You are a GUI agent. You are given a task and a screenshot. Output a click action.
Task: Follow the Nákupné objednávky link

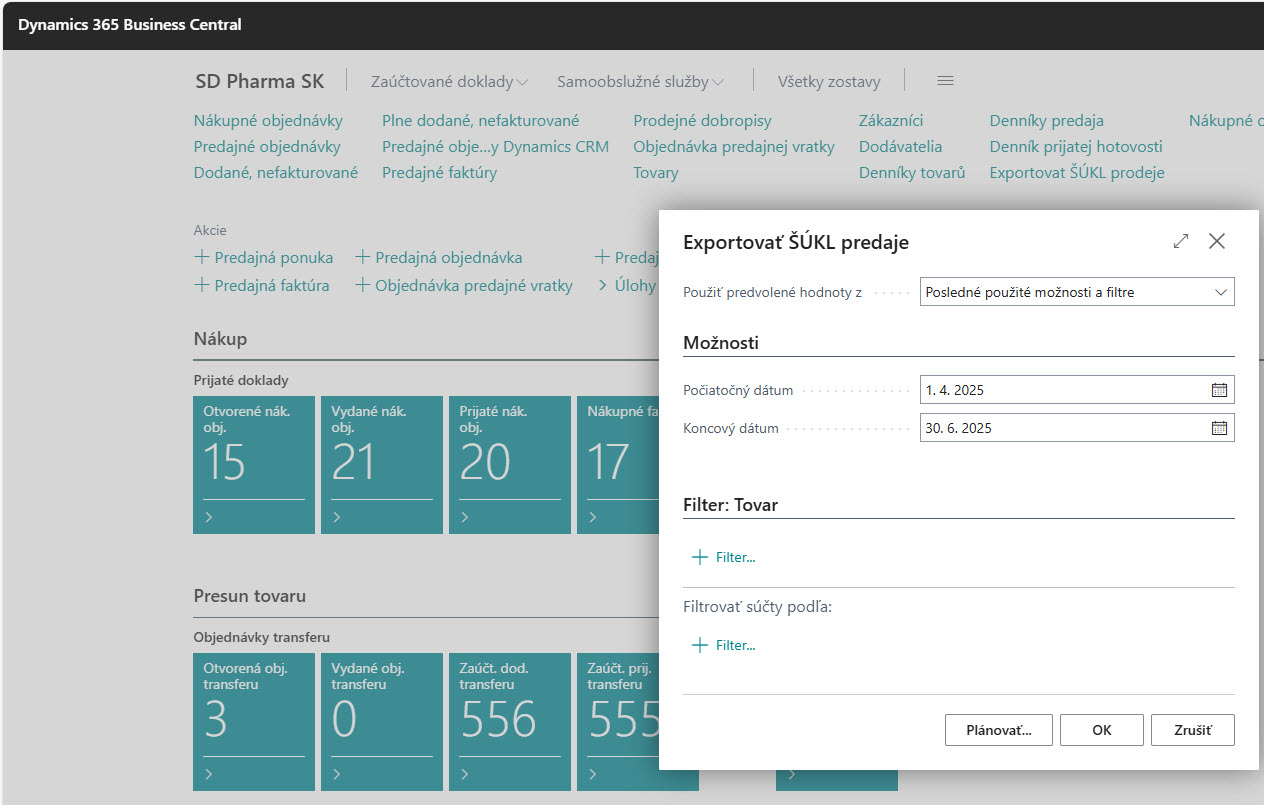[268, 121]
